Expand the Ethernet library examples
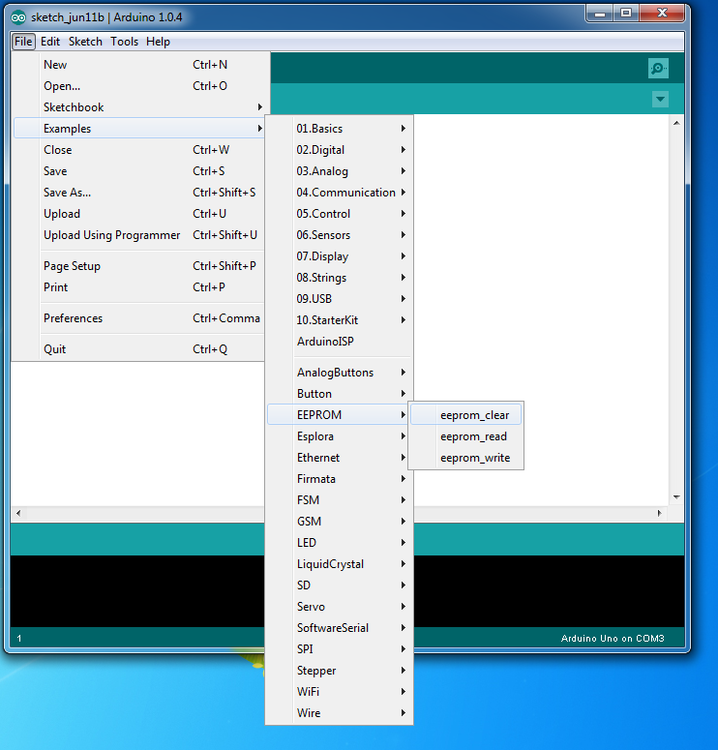 pos(339,457)
